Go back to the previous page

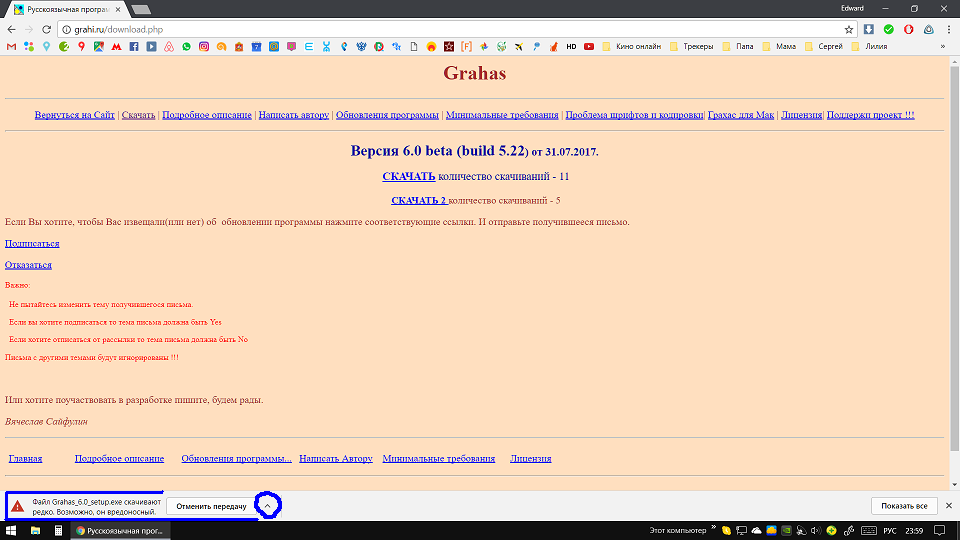pos(12,29)
